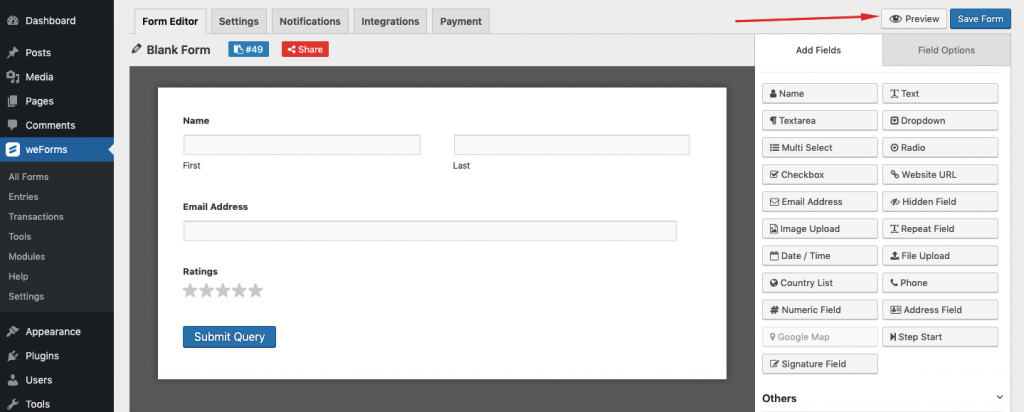
Task: Add a File Upload field
Action: (x=940, y=256)
